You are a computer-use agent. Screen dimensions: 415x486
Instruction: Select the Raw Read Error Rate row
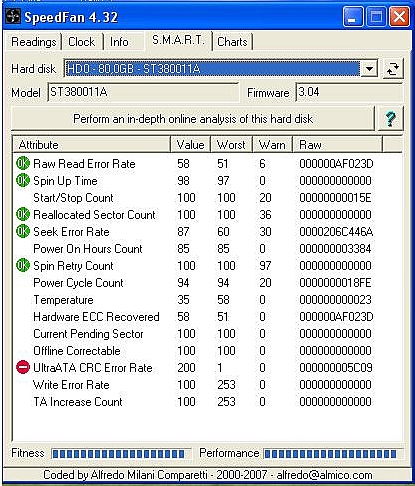207,164
